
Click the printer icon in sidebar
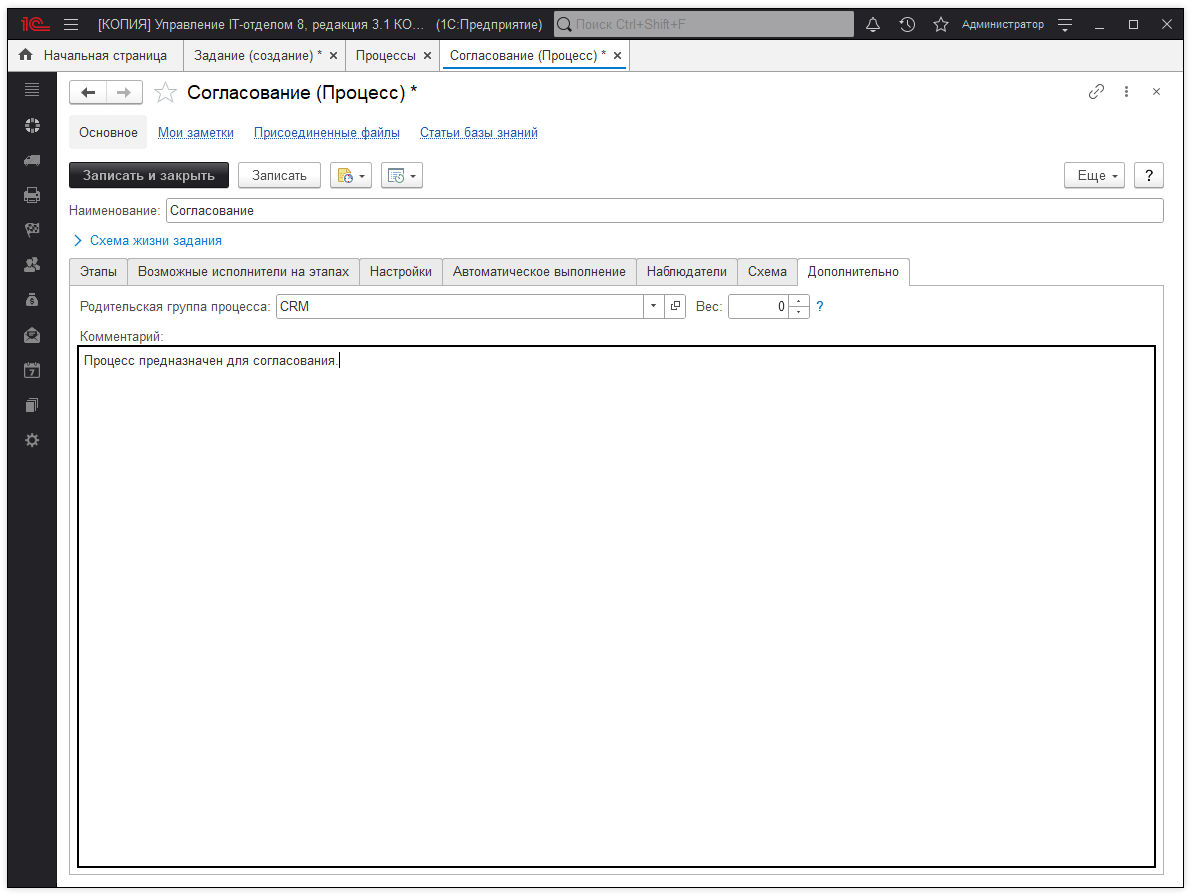(x=32, y=195)
